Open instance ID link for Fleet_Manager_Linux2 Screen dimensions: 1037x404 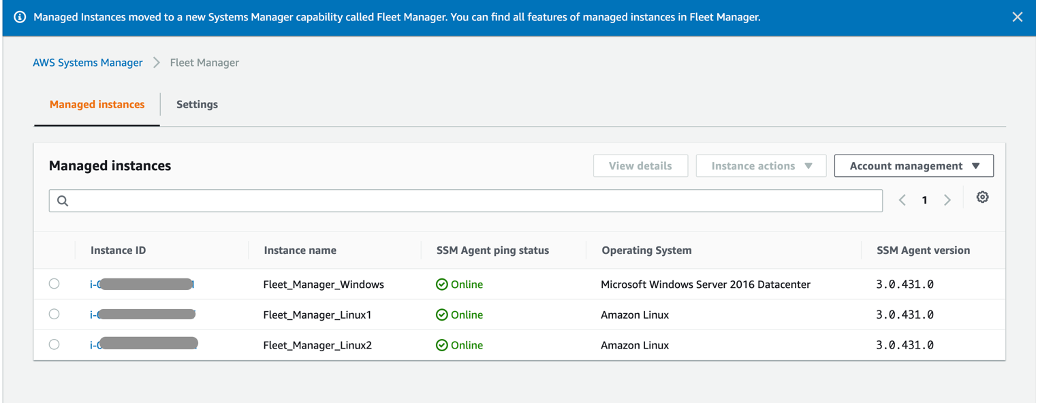coord(144,345)
